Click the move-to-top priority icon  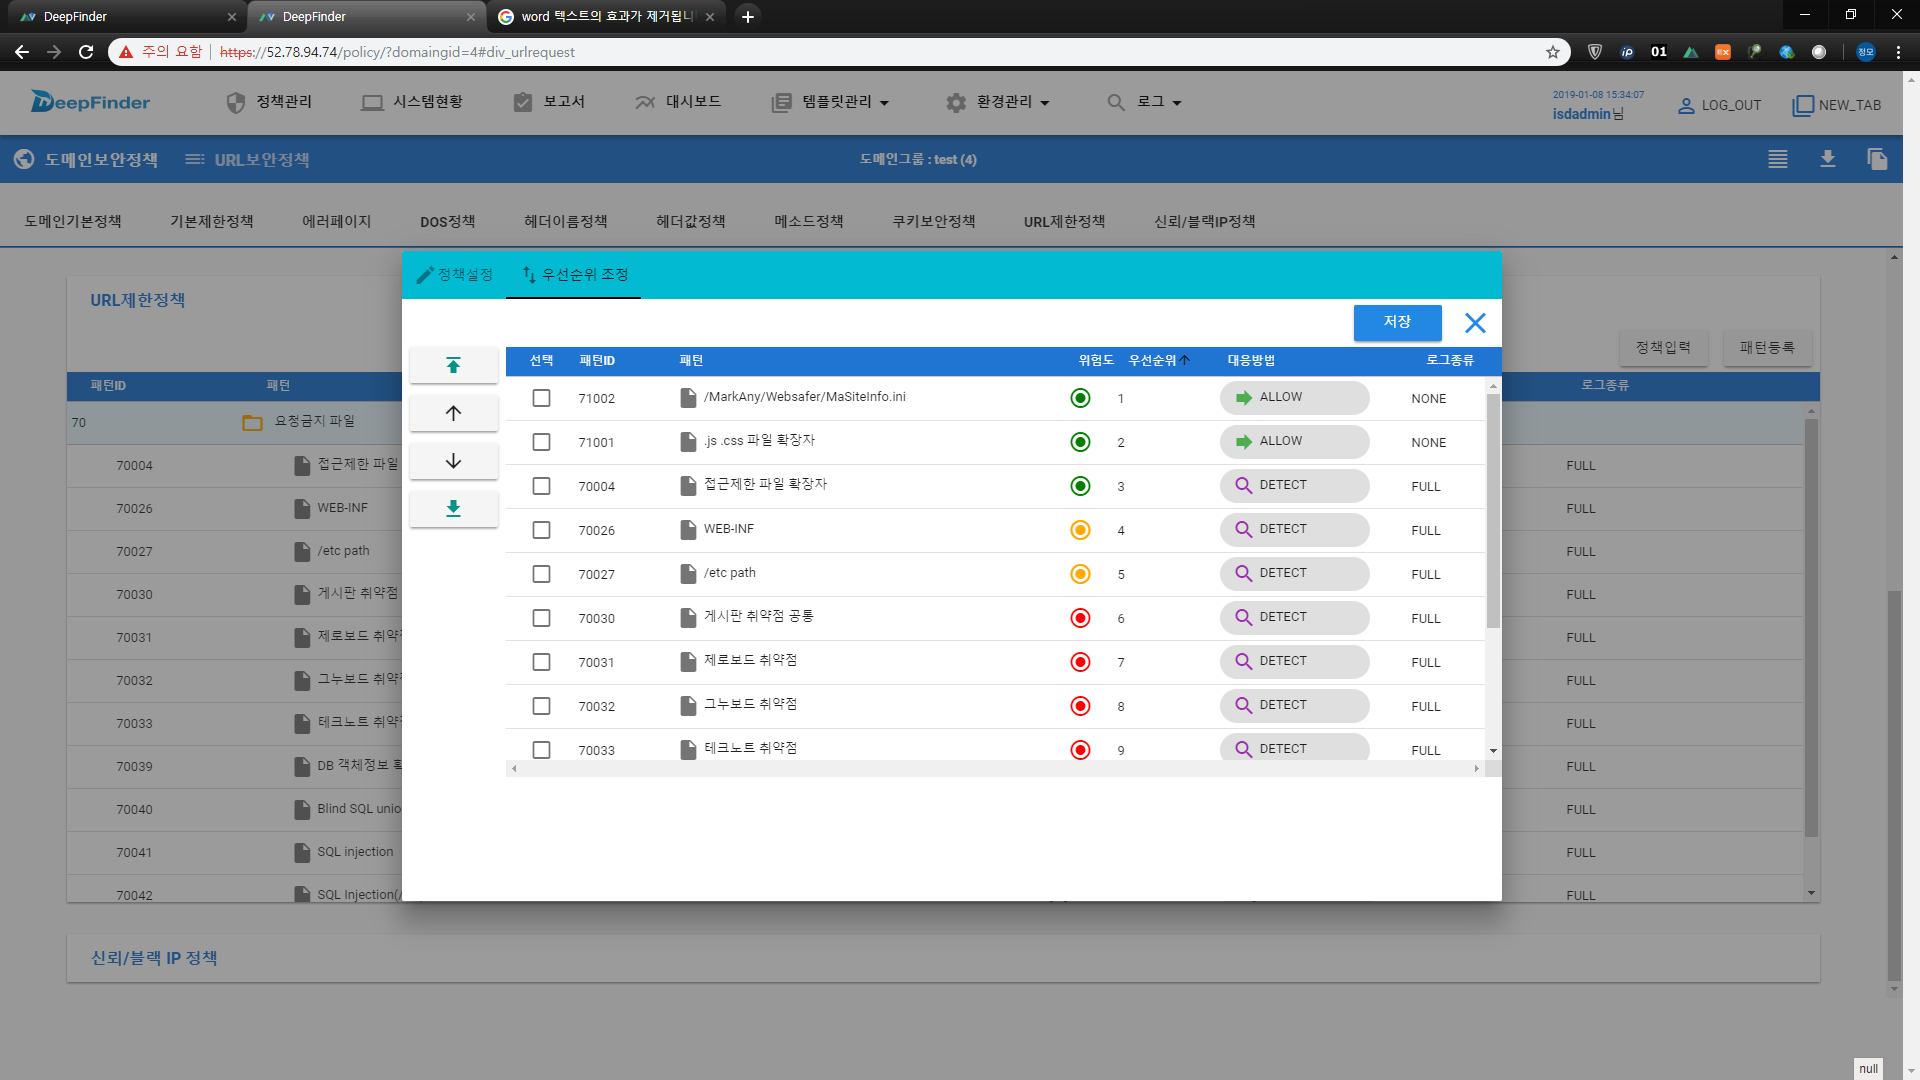coord(454,365)
